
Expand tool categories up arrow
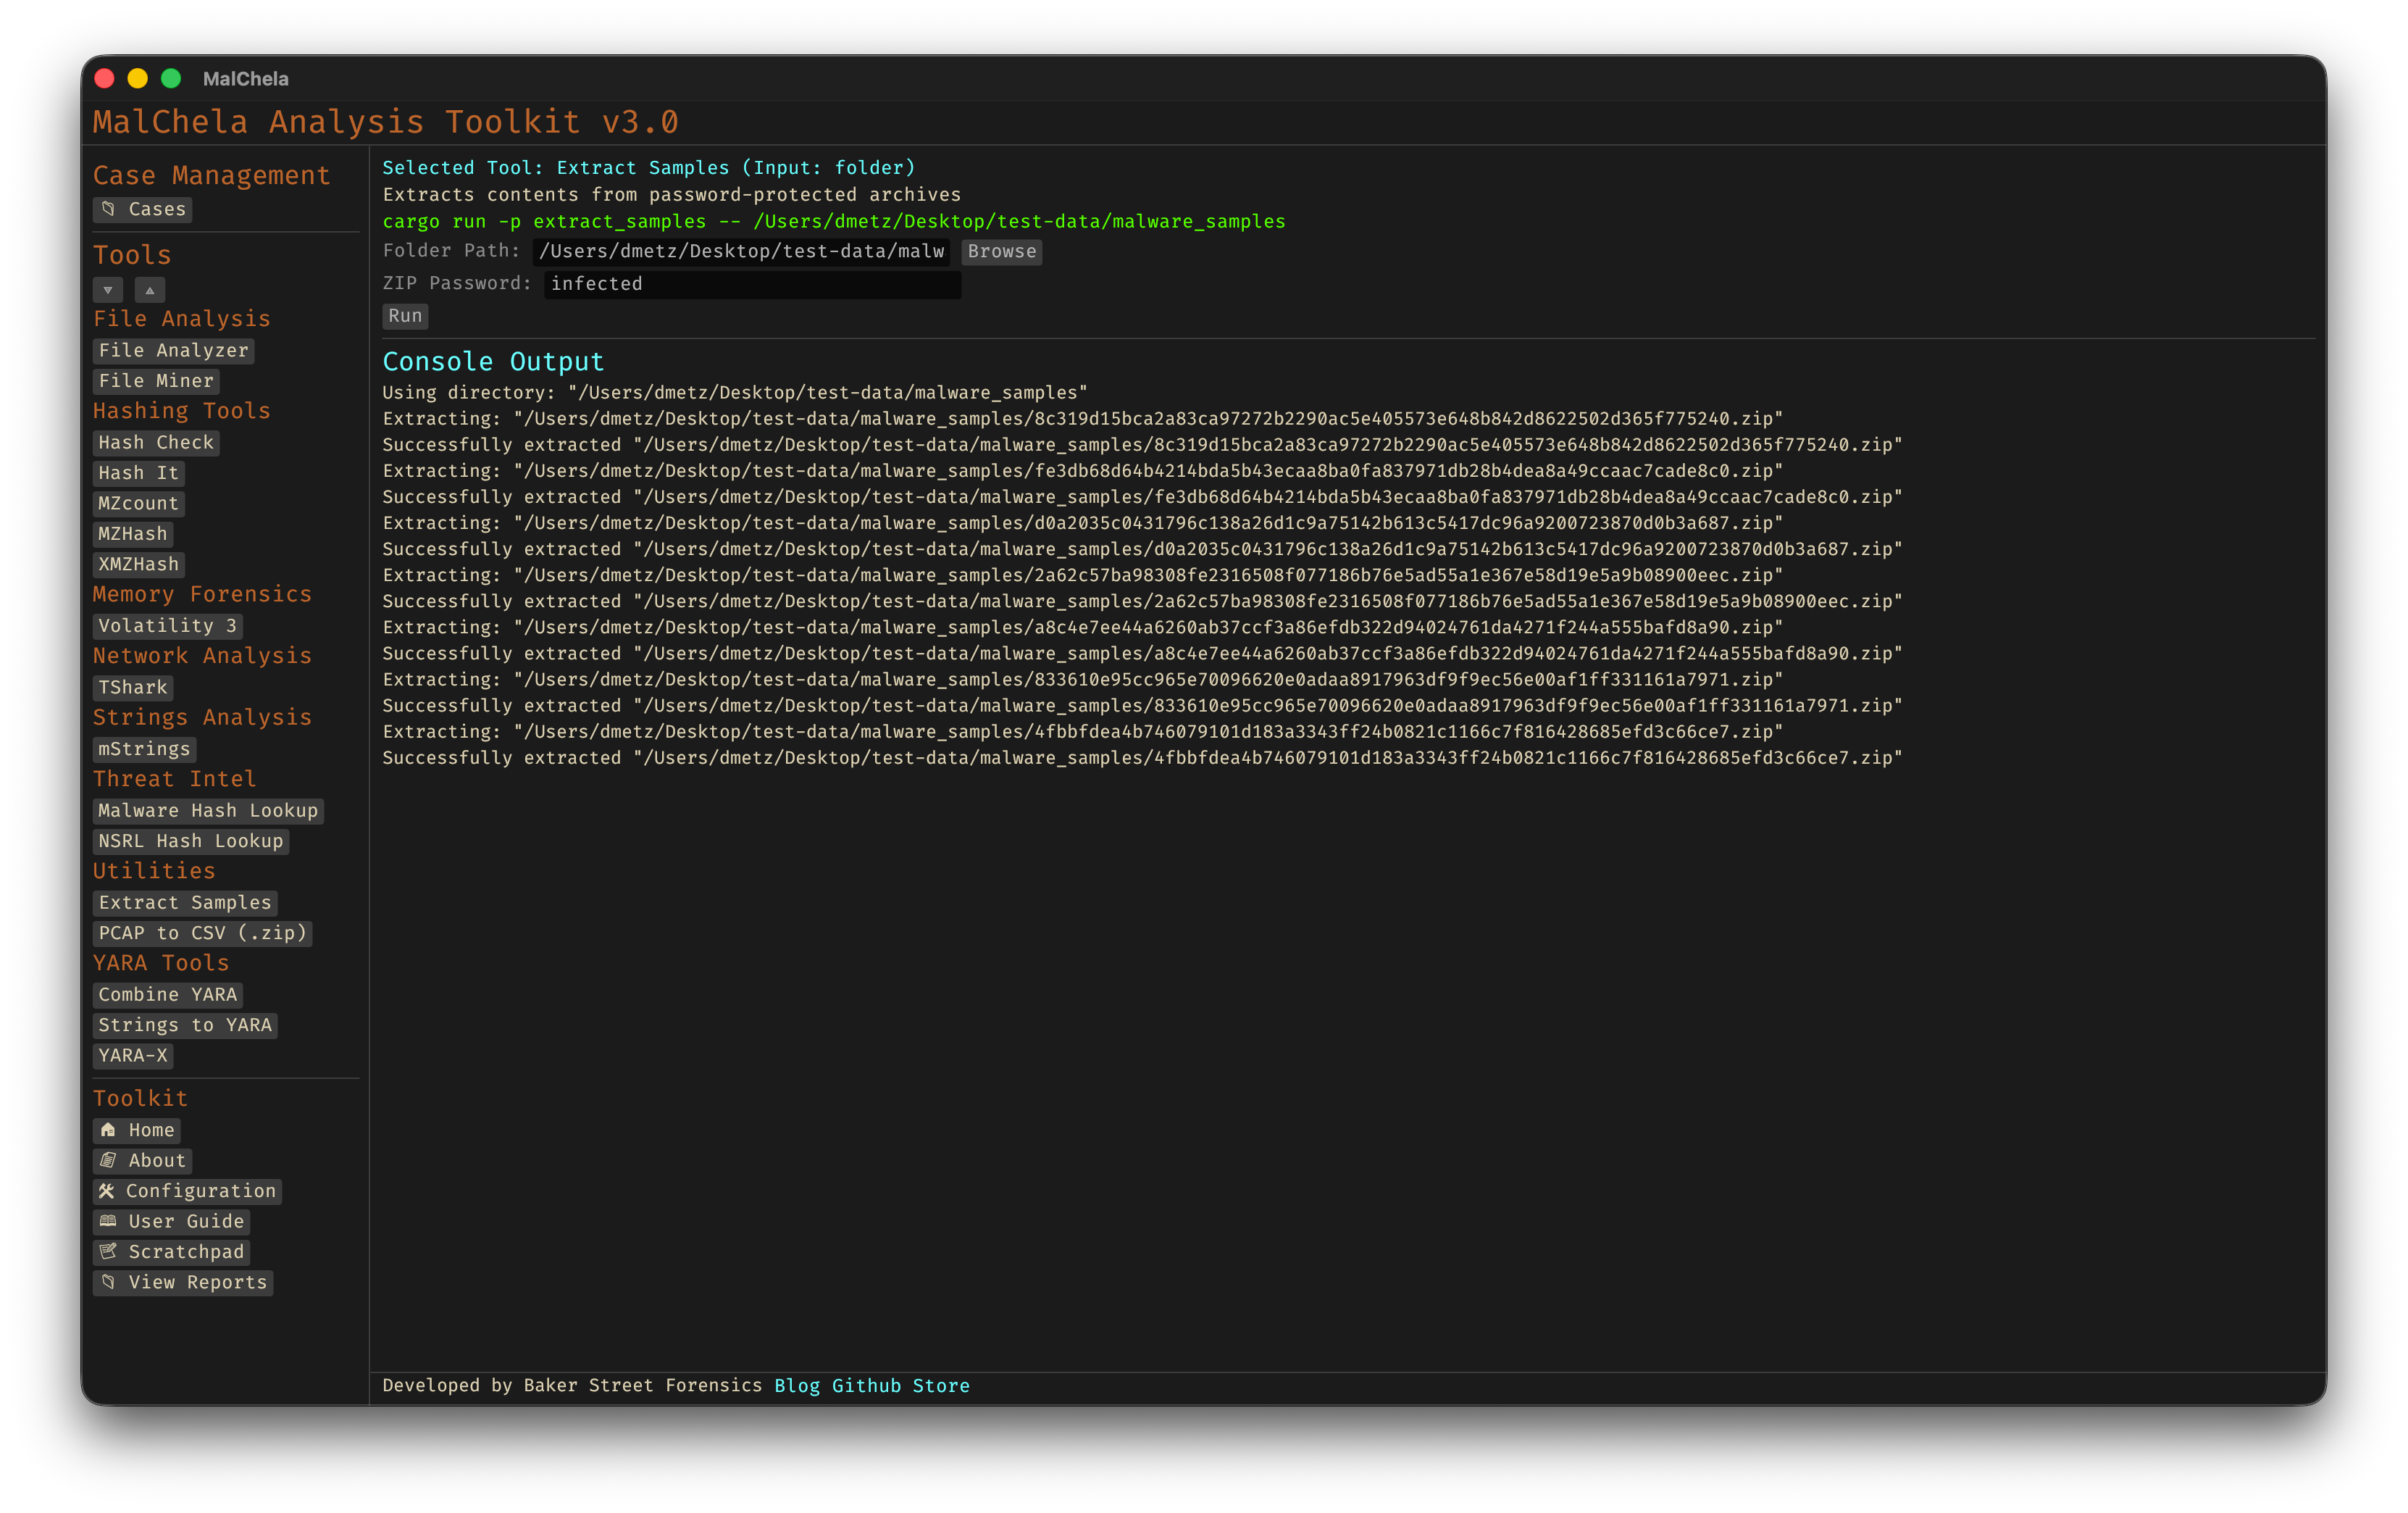pyautogui.click(x=150, y=290)
